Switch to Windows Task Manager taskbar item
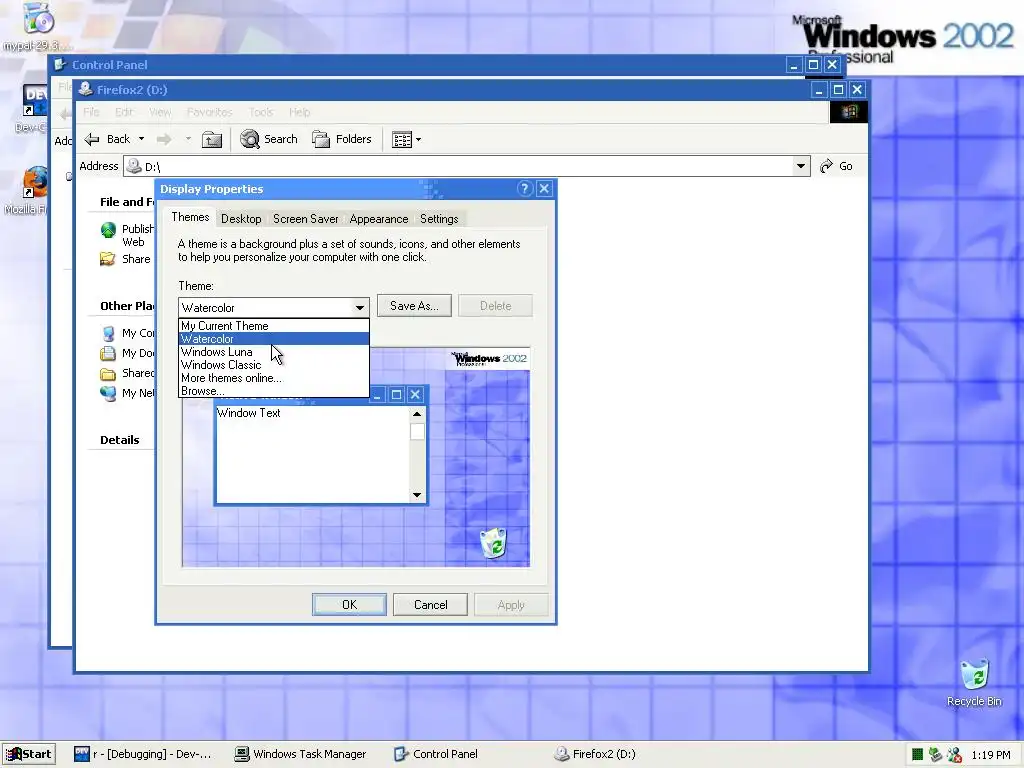Viewport: 1024px width, 768px height. (x=300, y=754)
